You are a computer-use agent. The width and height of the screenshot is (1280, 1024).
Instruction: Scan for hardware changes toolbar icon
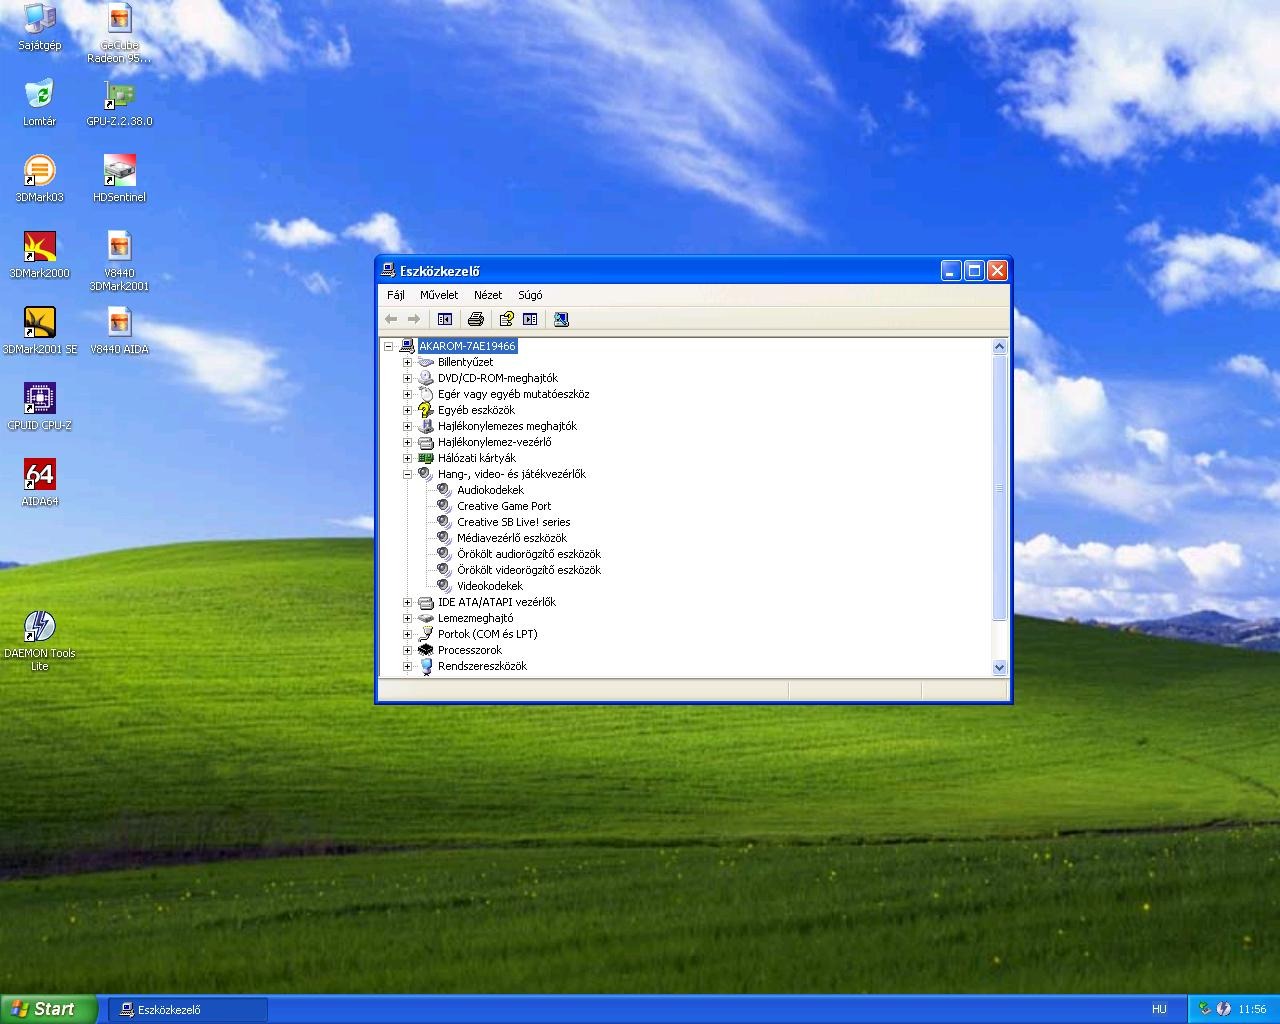561,319
